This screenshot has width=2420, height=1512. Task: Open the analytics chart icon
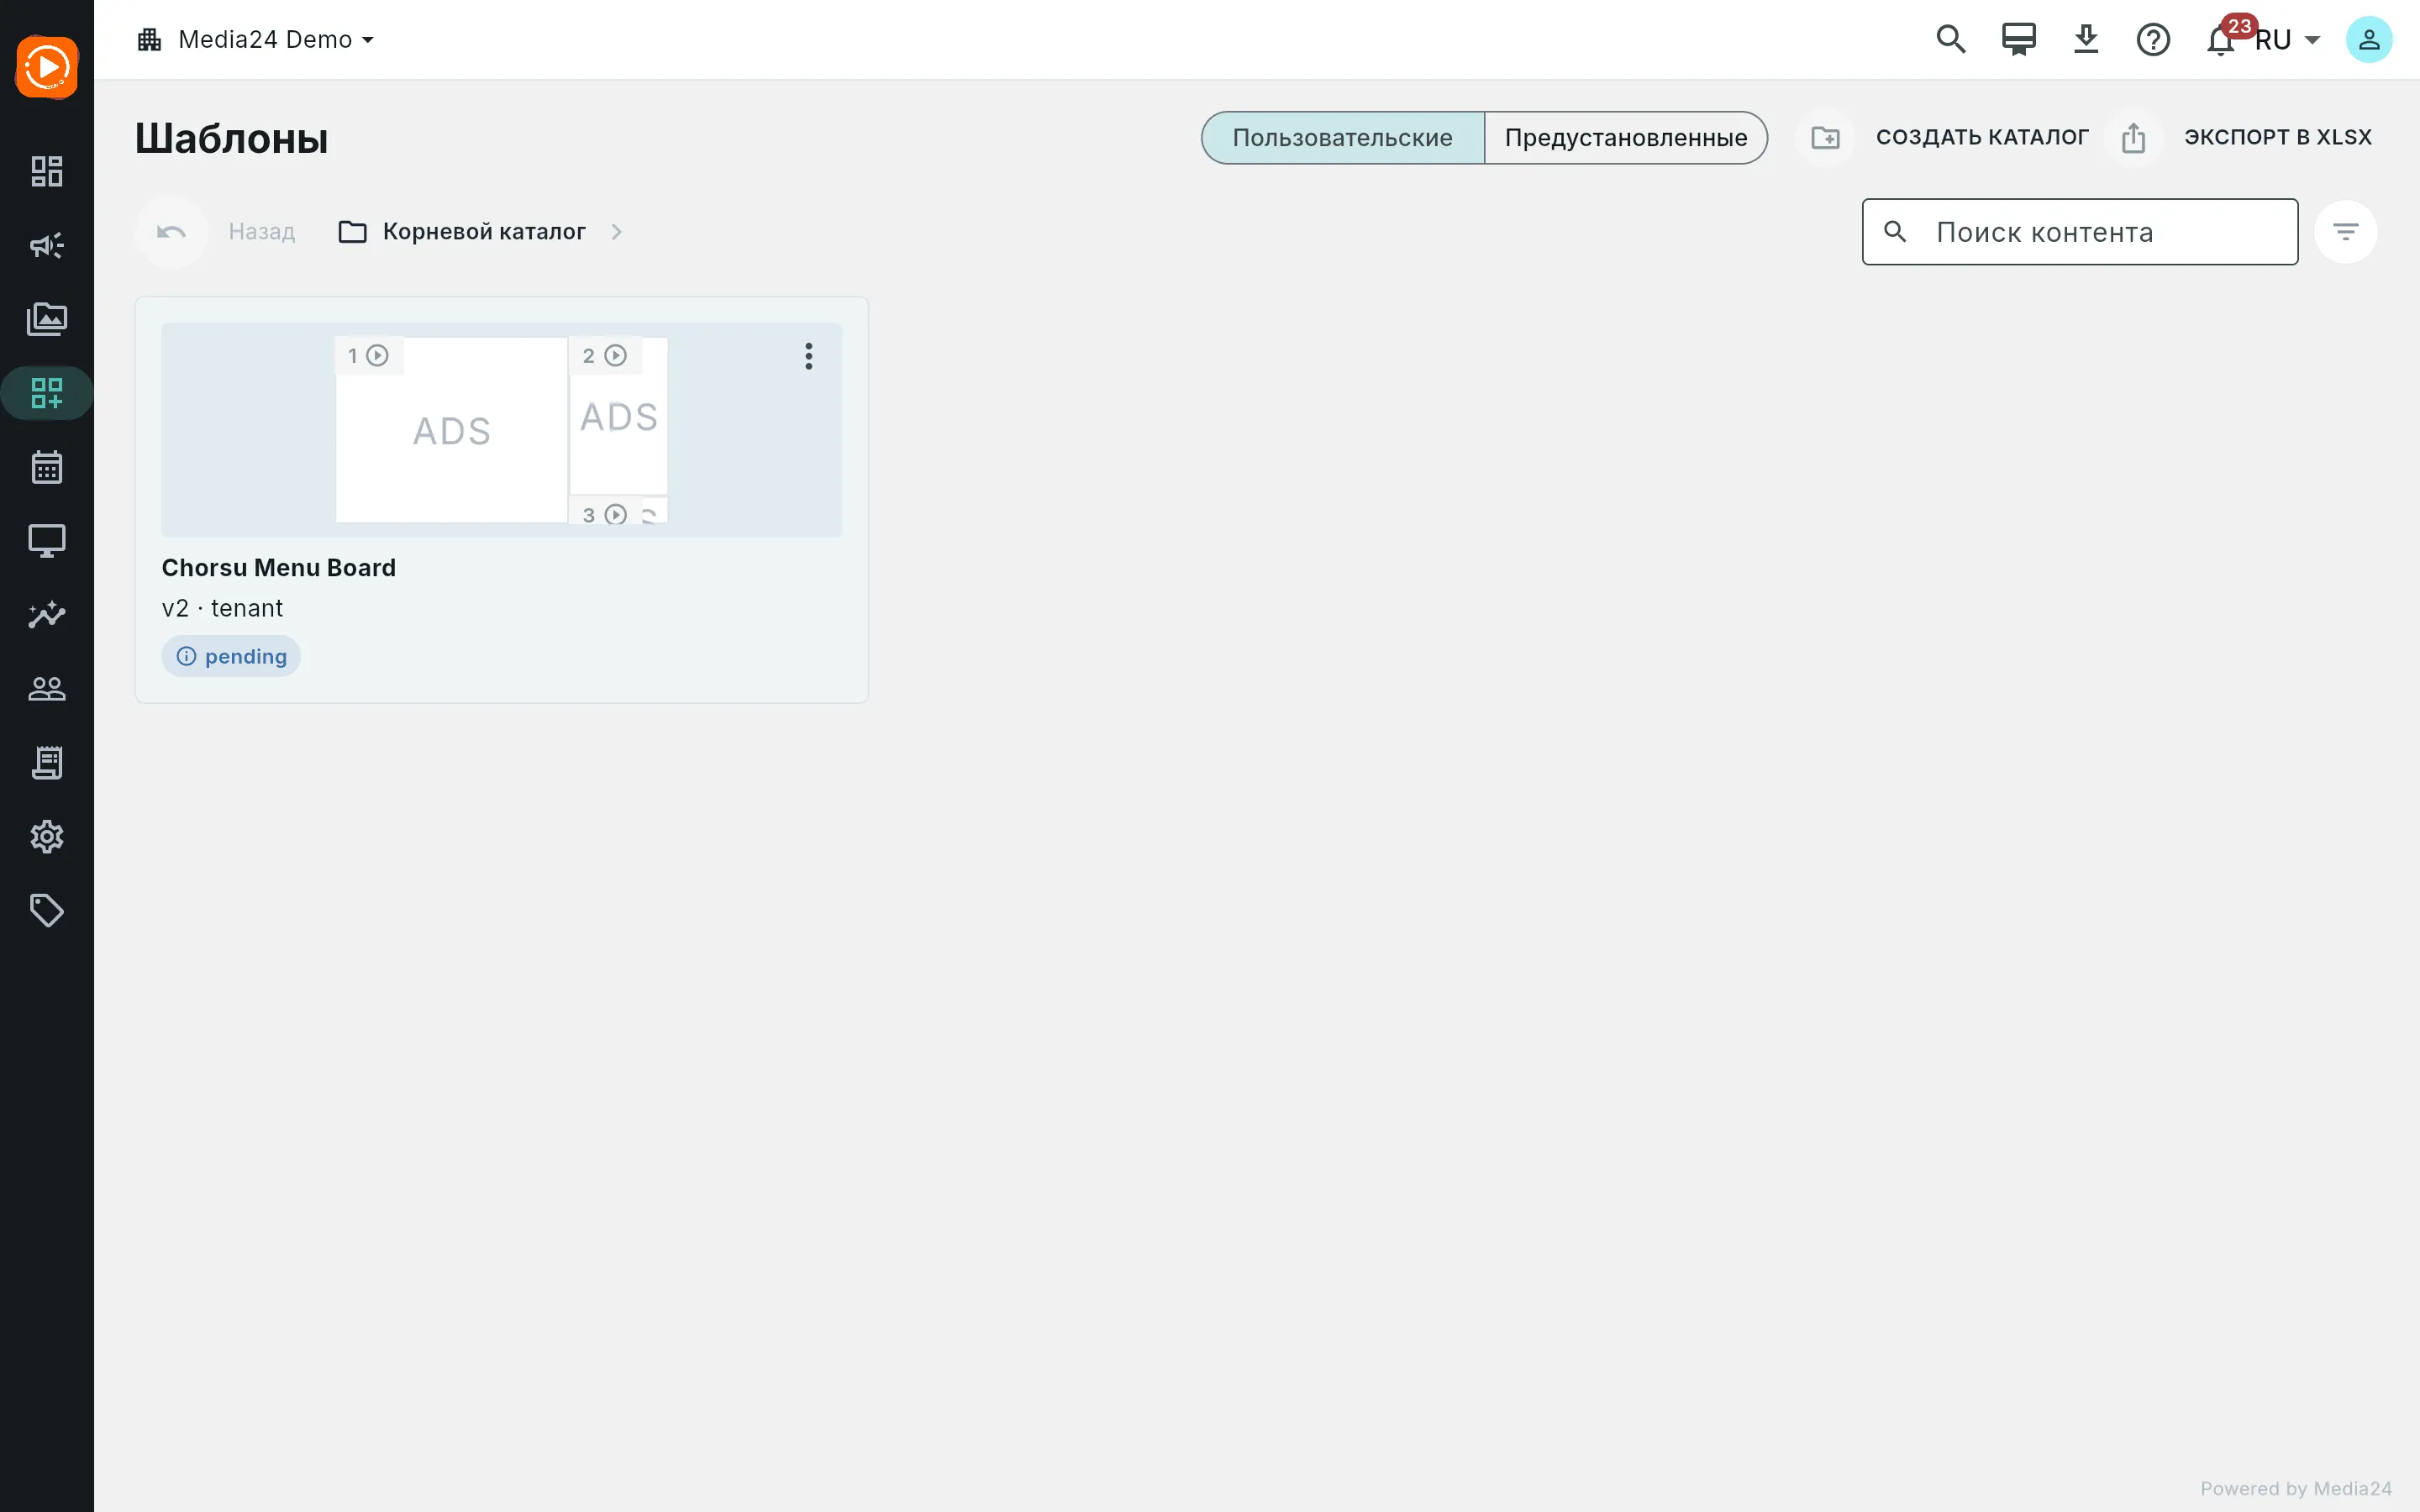click(x=47, y=615)
